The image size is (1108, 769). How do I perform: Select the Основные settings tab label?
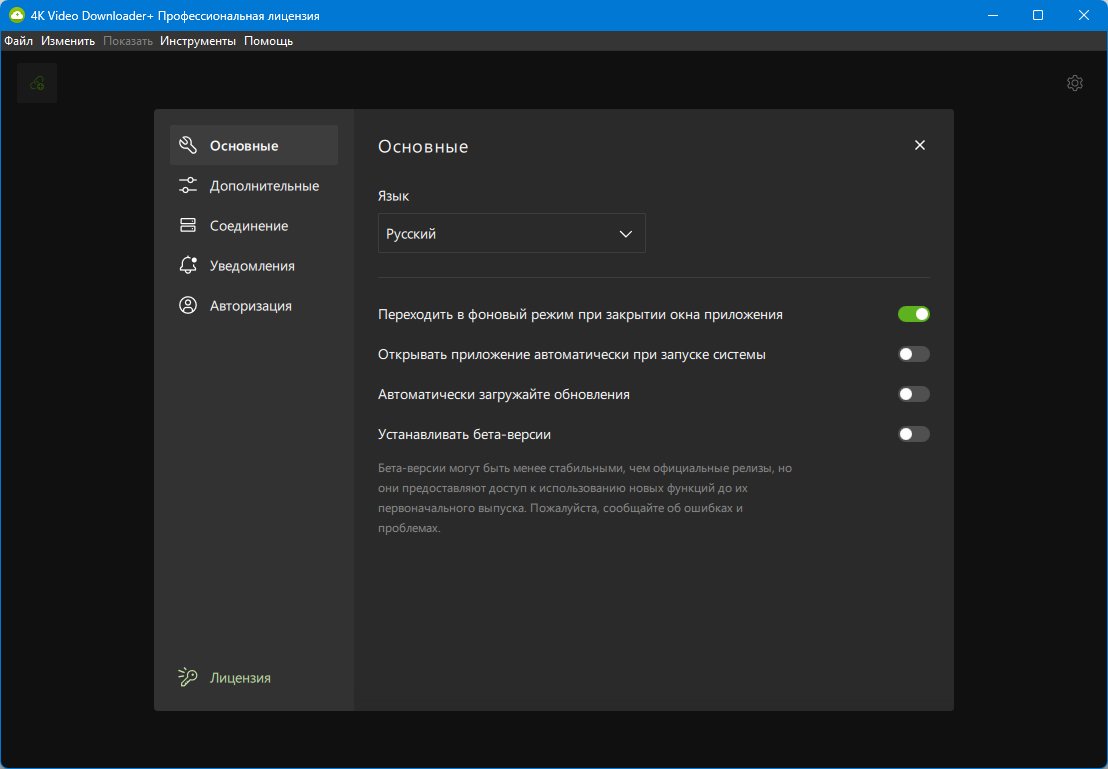tap(244, 146)
